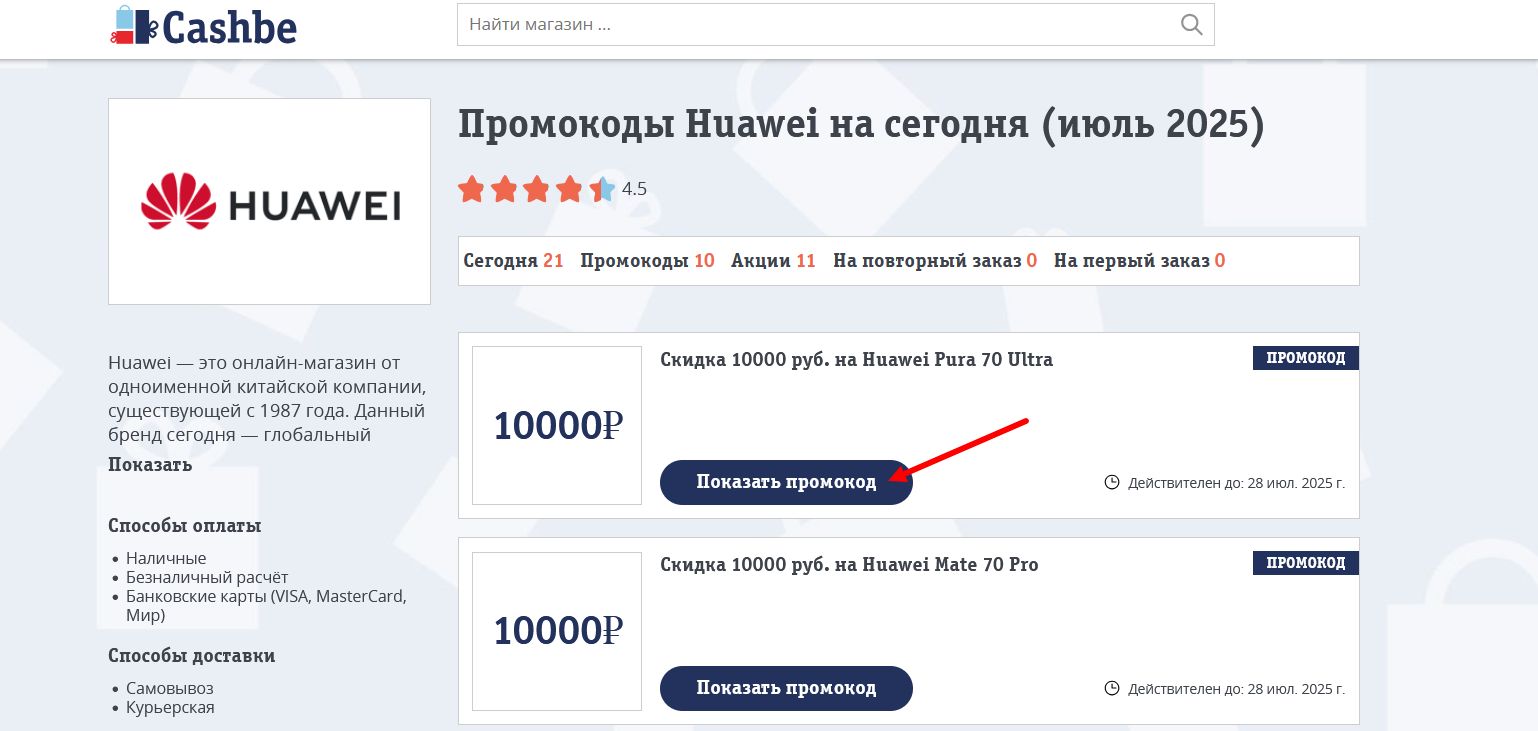Click the "Безналичный расчёт" list item
This screenshot has width=1538, height=731.
pyautogui.click(x=207, y=577)
